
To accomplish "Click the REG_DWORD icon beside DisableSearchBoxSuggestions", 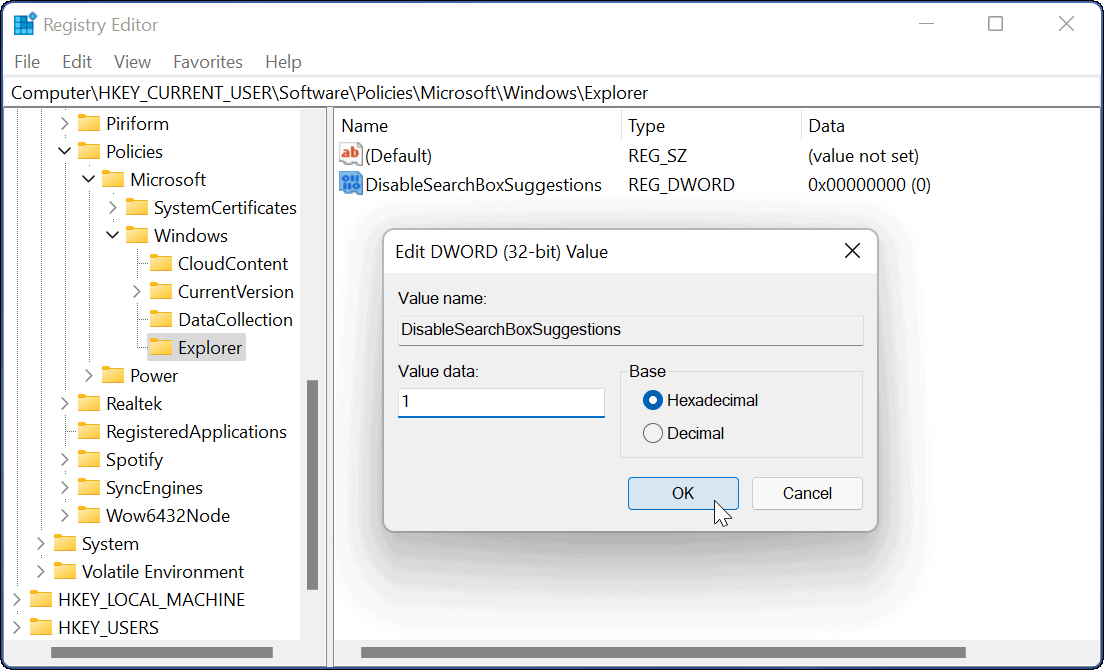I will (351, 184).
